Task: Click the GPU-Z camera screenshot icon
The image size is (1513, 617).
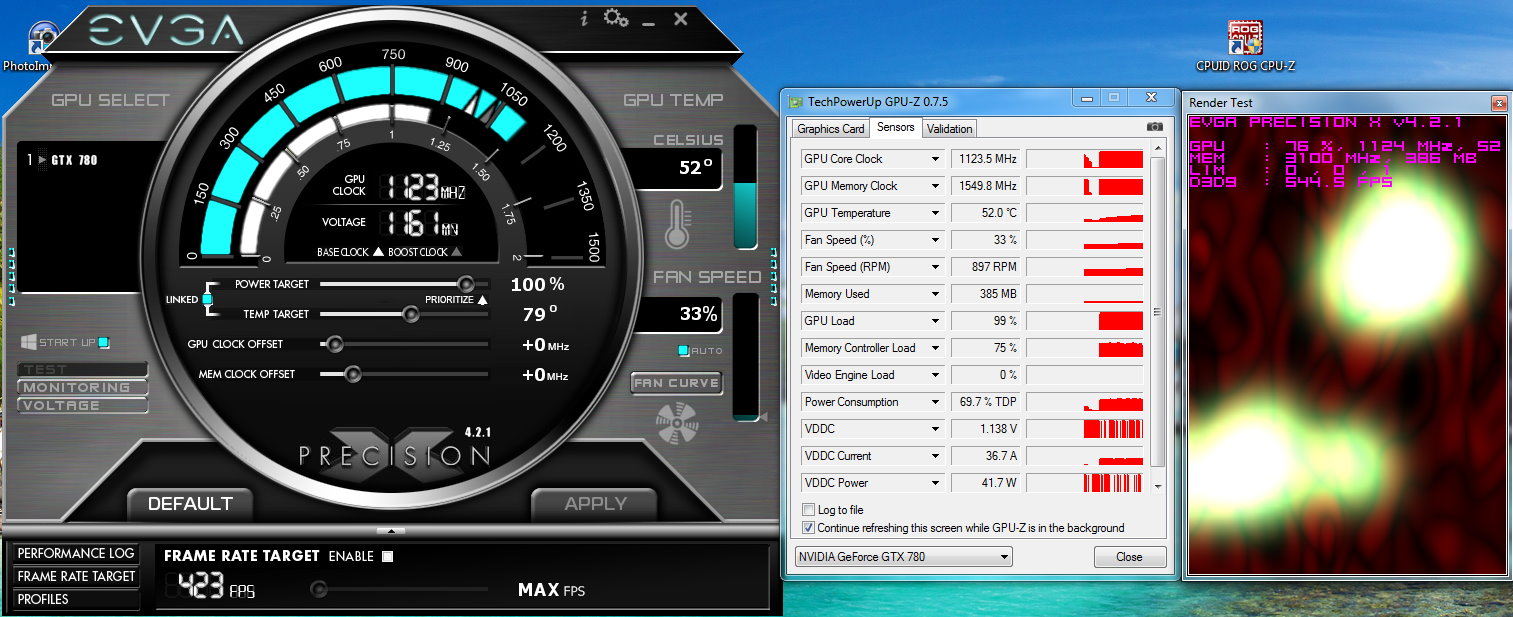Action: [x=1154, y=127]
